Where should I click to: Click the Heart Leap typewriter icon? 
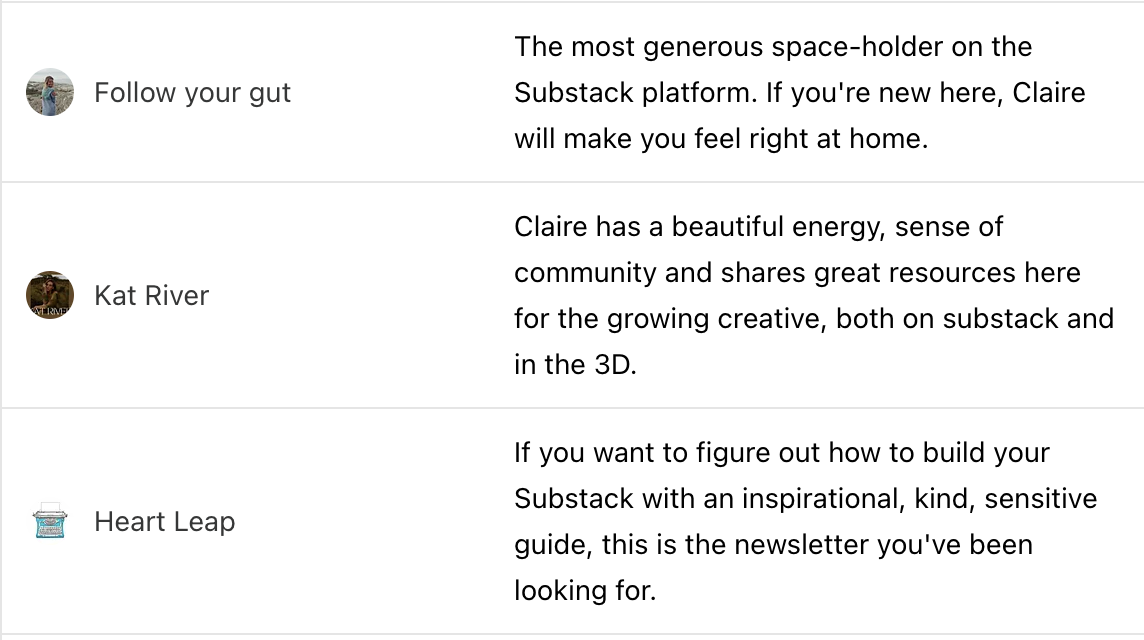point(50,522)
